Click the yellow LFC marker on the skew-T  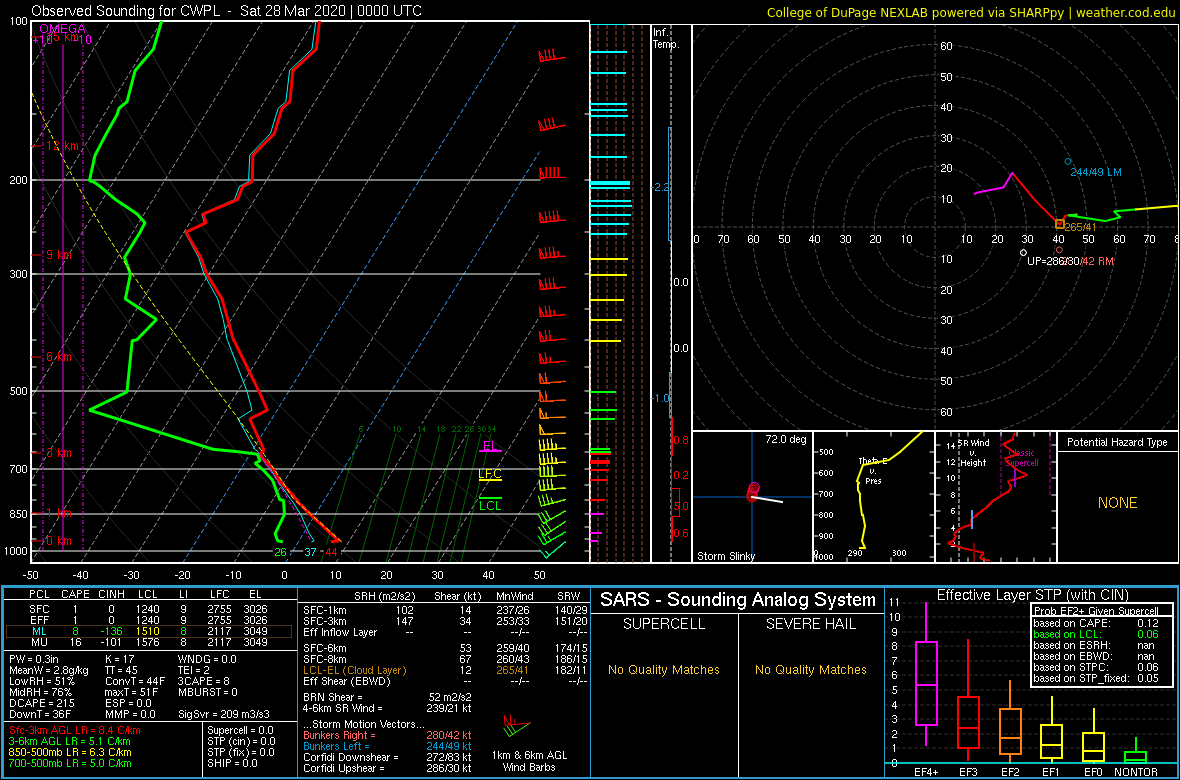490,475
